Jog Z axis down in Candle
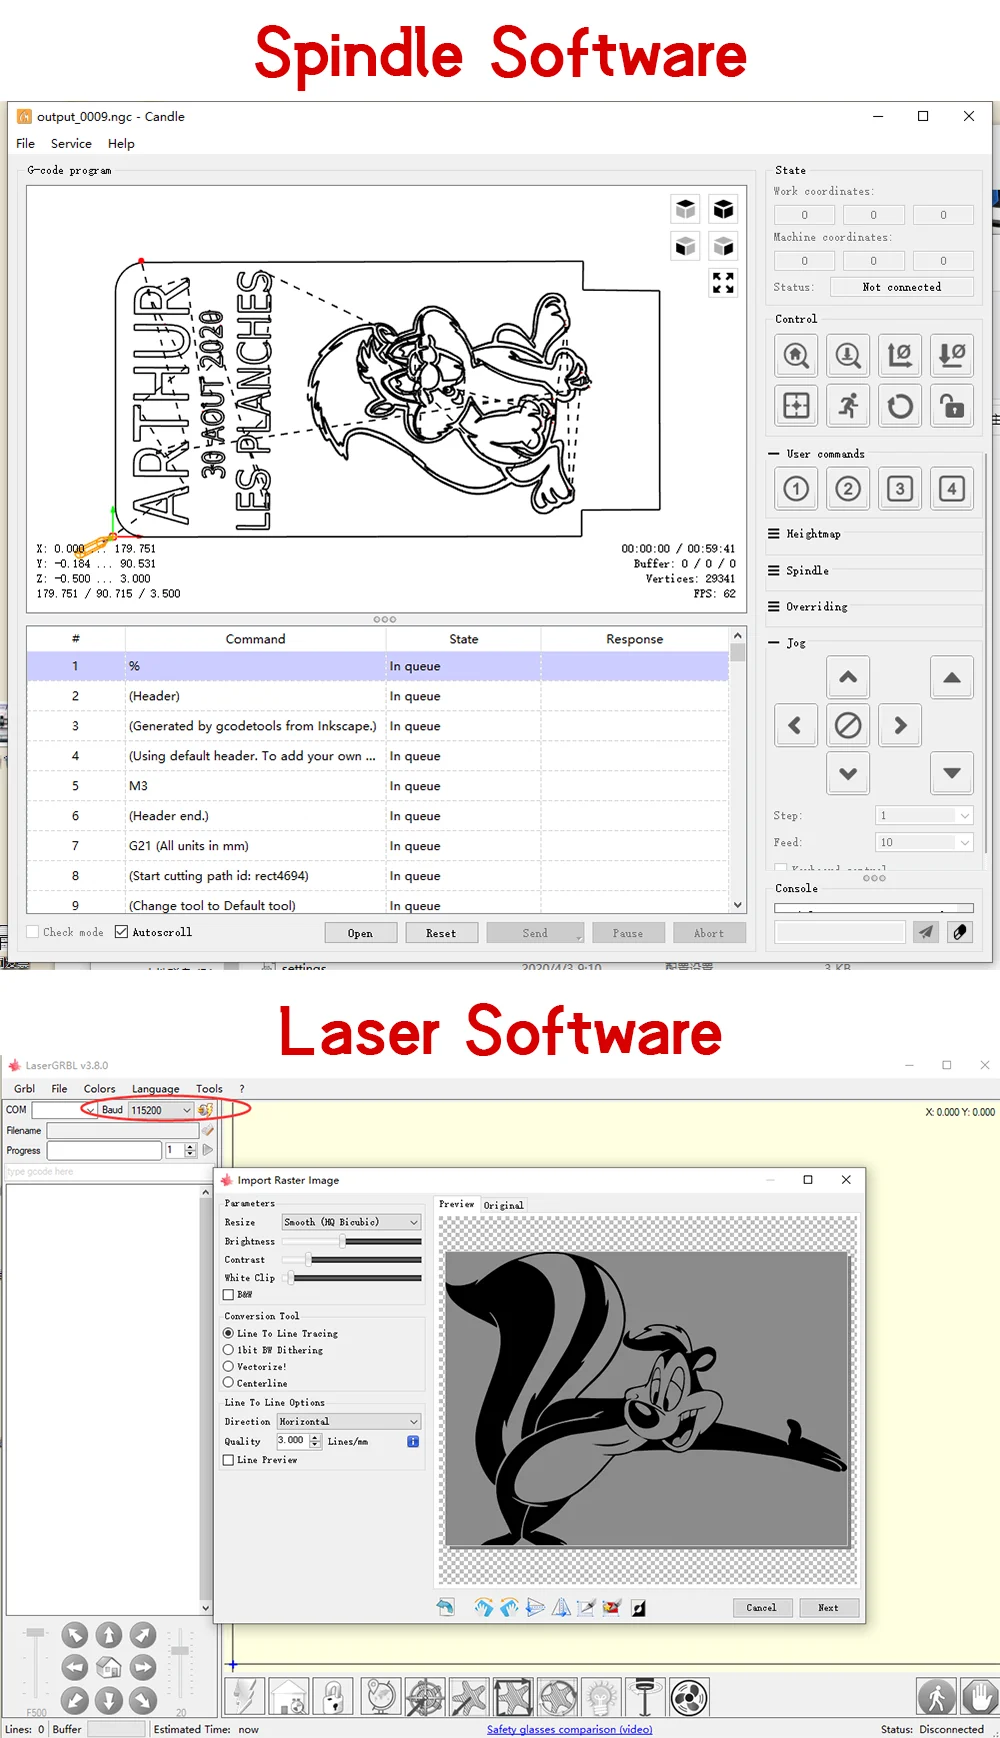 point(952,773)
